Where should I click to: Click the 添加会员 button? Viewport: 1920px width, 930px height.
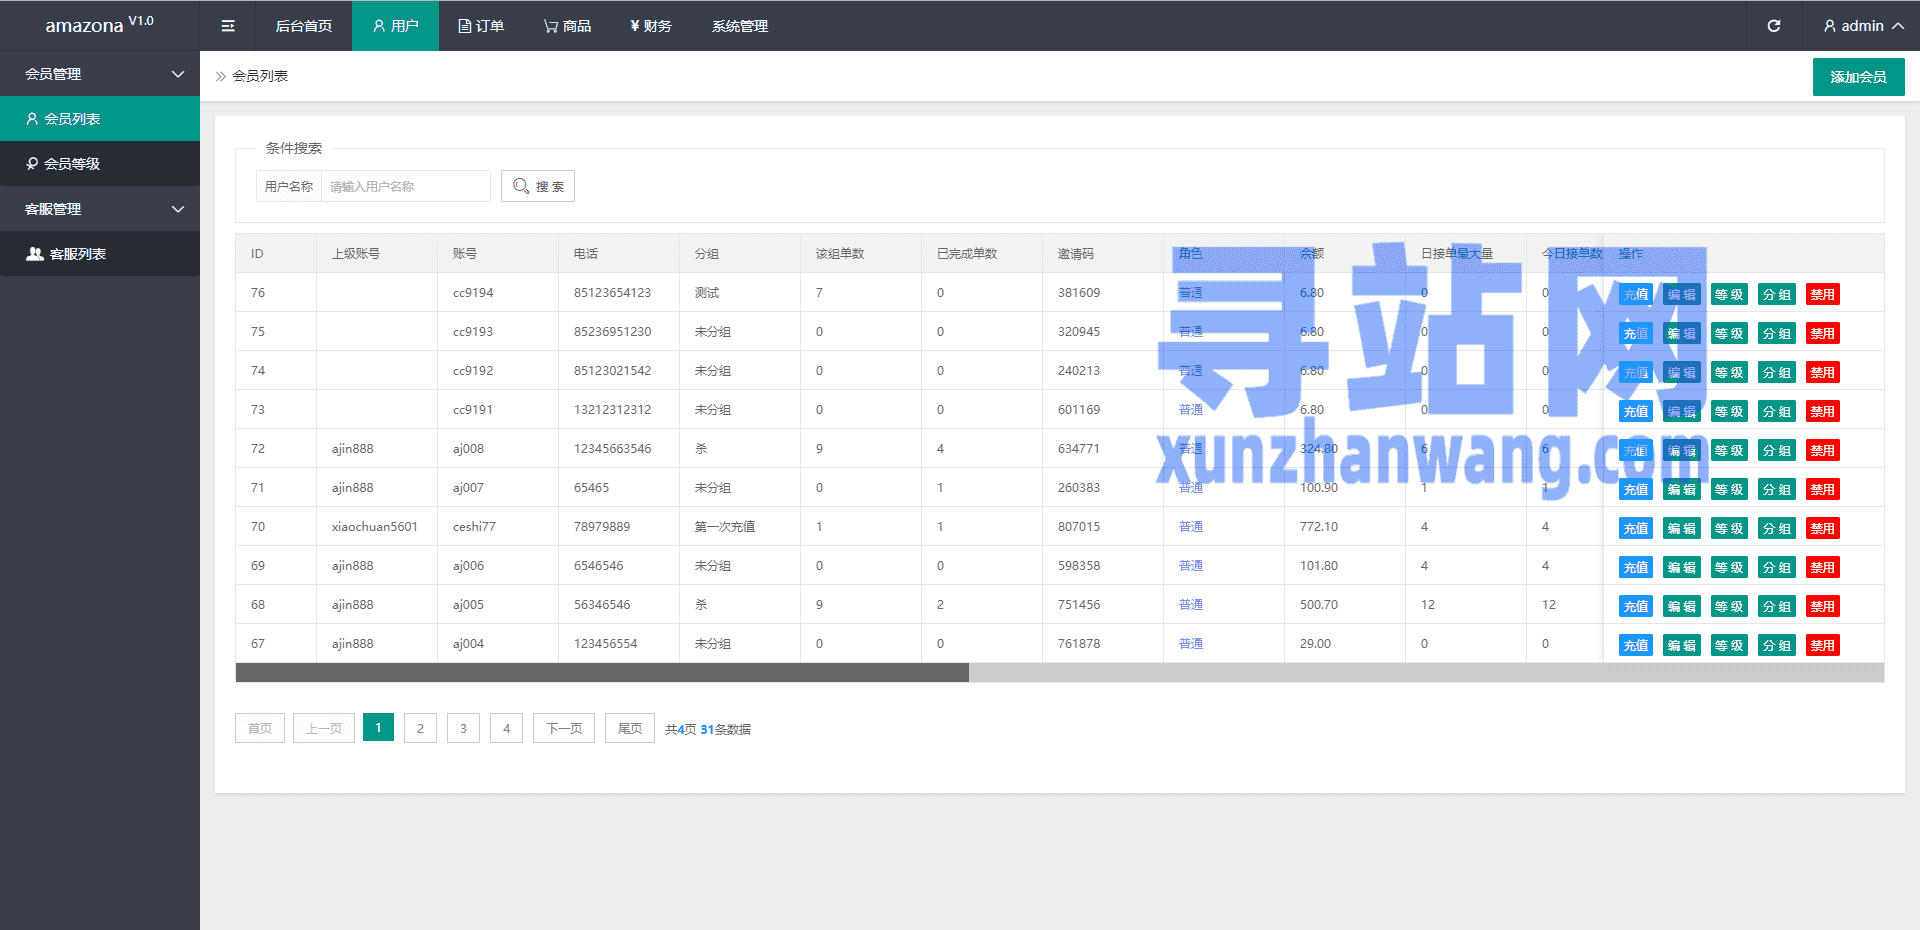pyautogui.click(x=1858, y=77)
